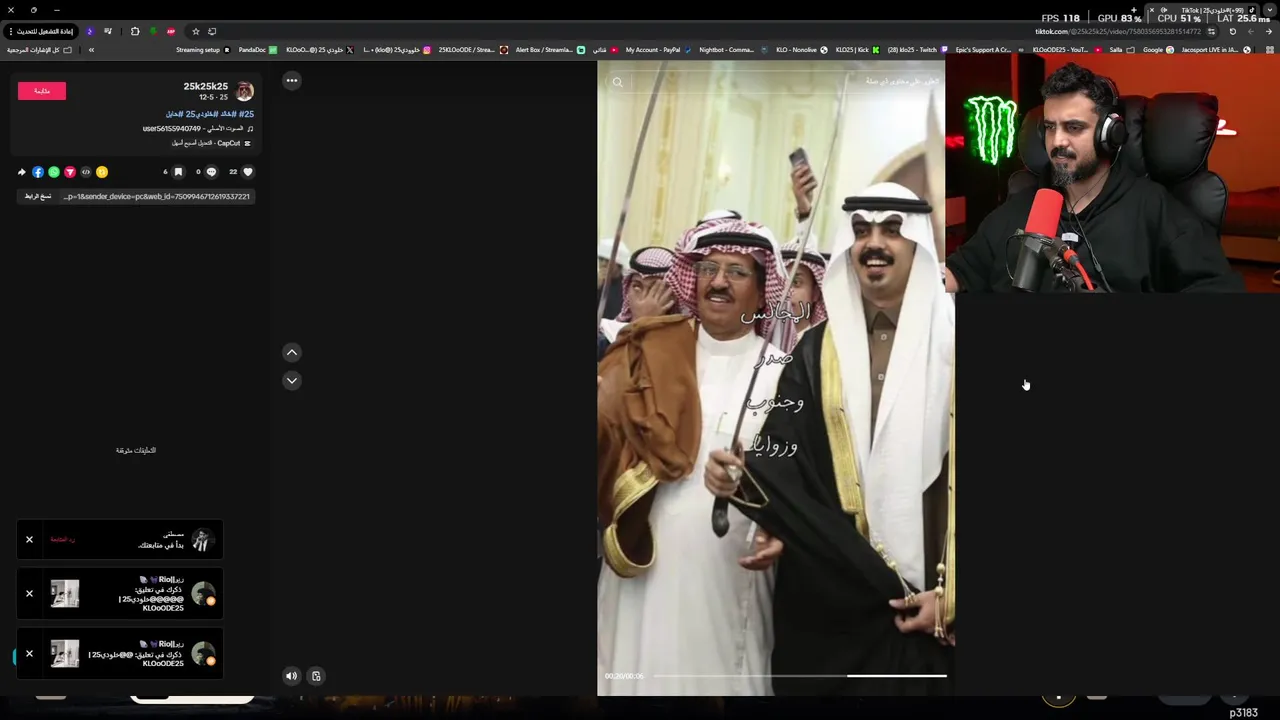Open the PandaDoc bookmark
The width and height of the screenshot is (1280, 720).
coord(258,50)
